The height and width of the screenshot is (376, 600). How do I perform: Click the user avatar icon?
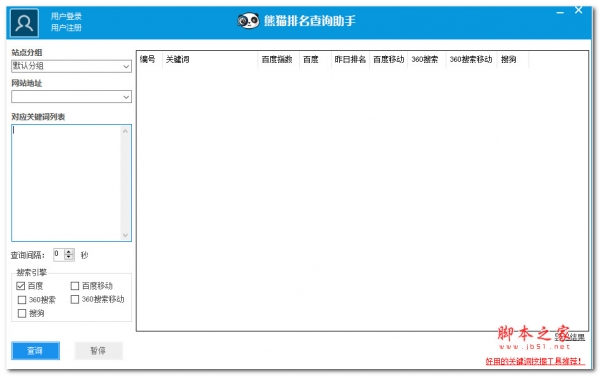(x=24, y=23)
